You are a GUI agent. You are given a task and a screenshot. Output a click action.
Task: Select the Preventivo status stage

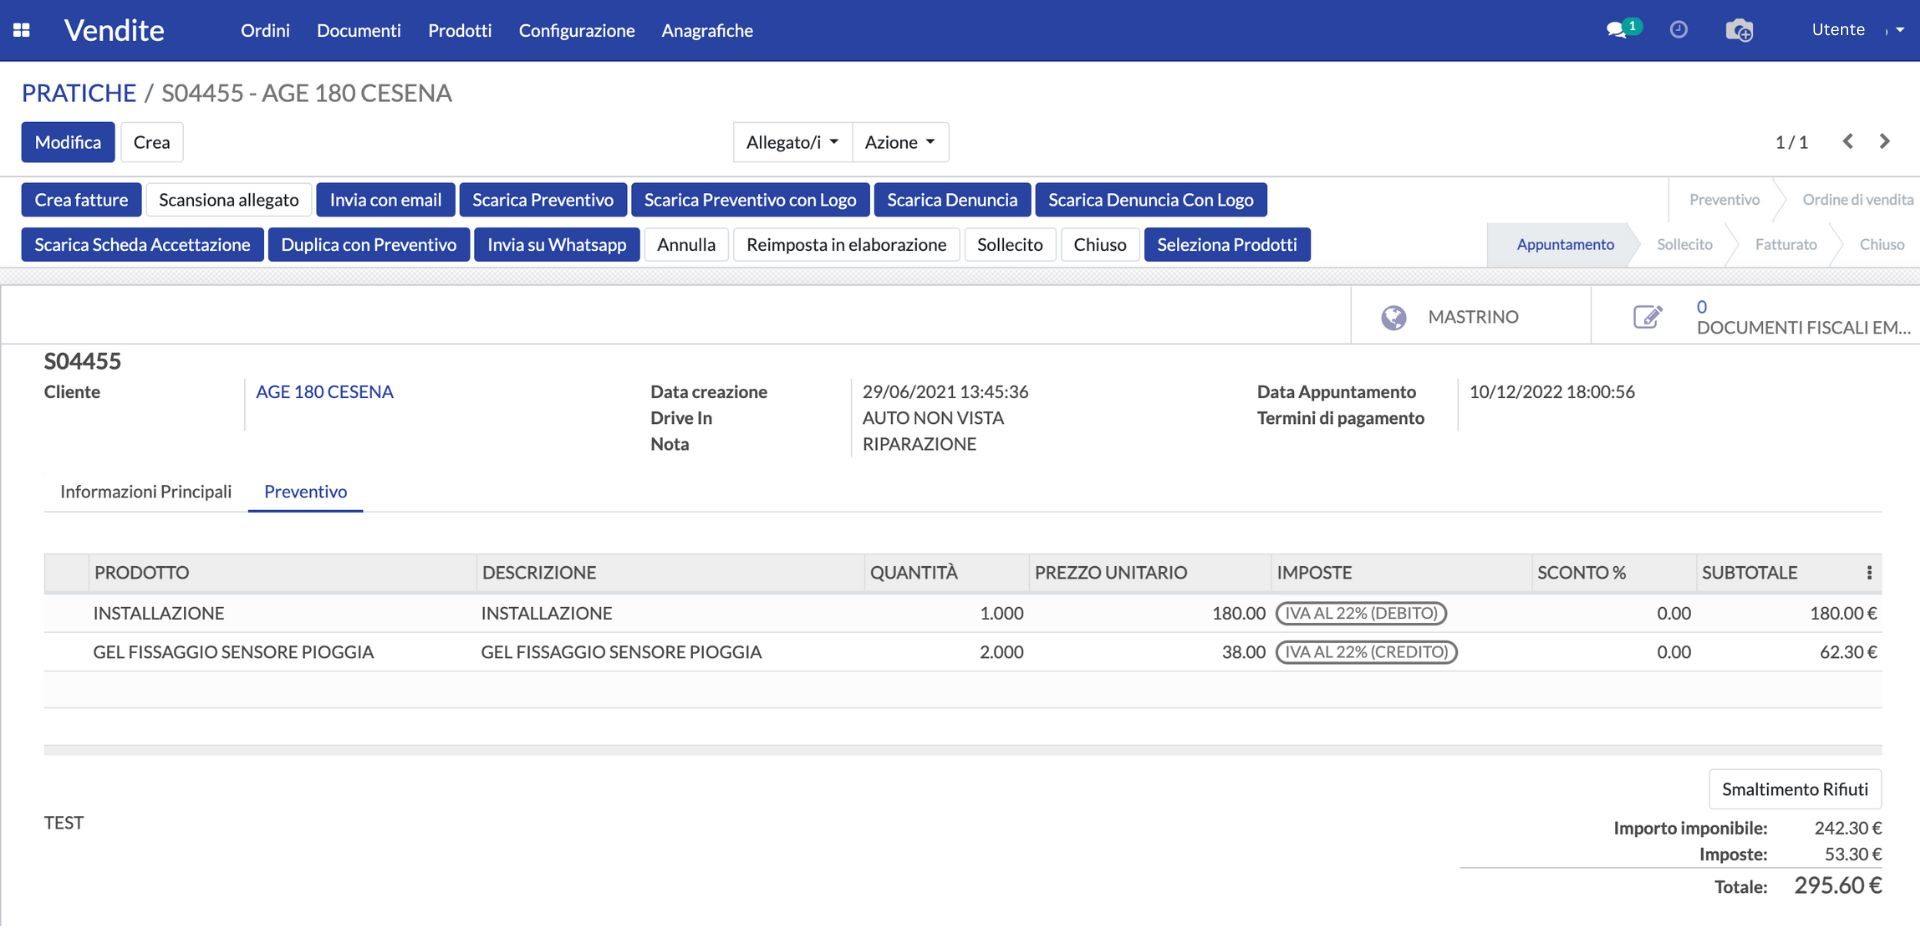1724,200
